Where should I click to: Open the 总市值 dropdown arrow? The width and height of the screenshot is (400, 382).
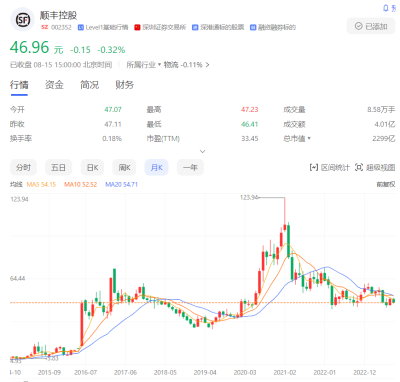tap(309, 138)
